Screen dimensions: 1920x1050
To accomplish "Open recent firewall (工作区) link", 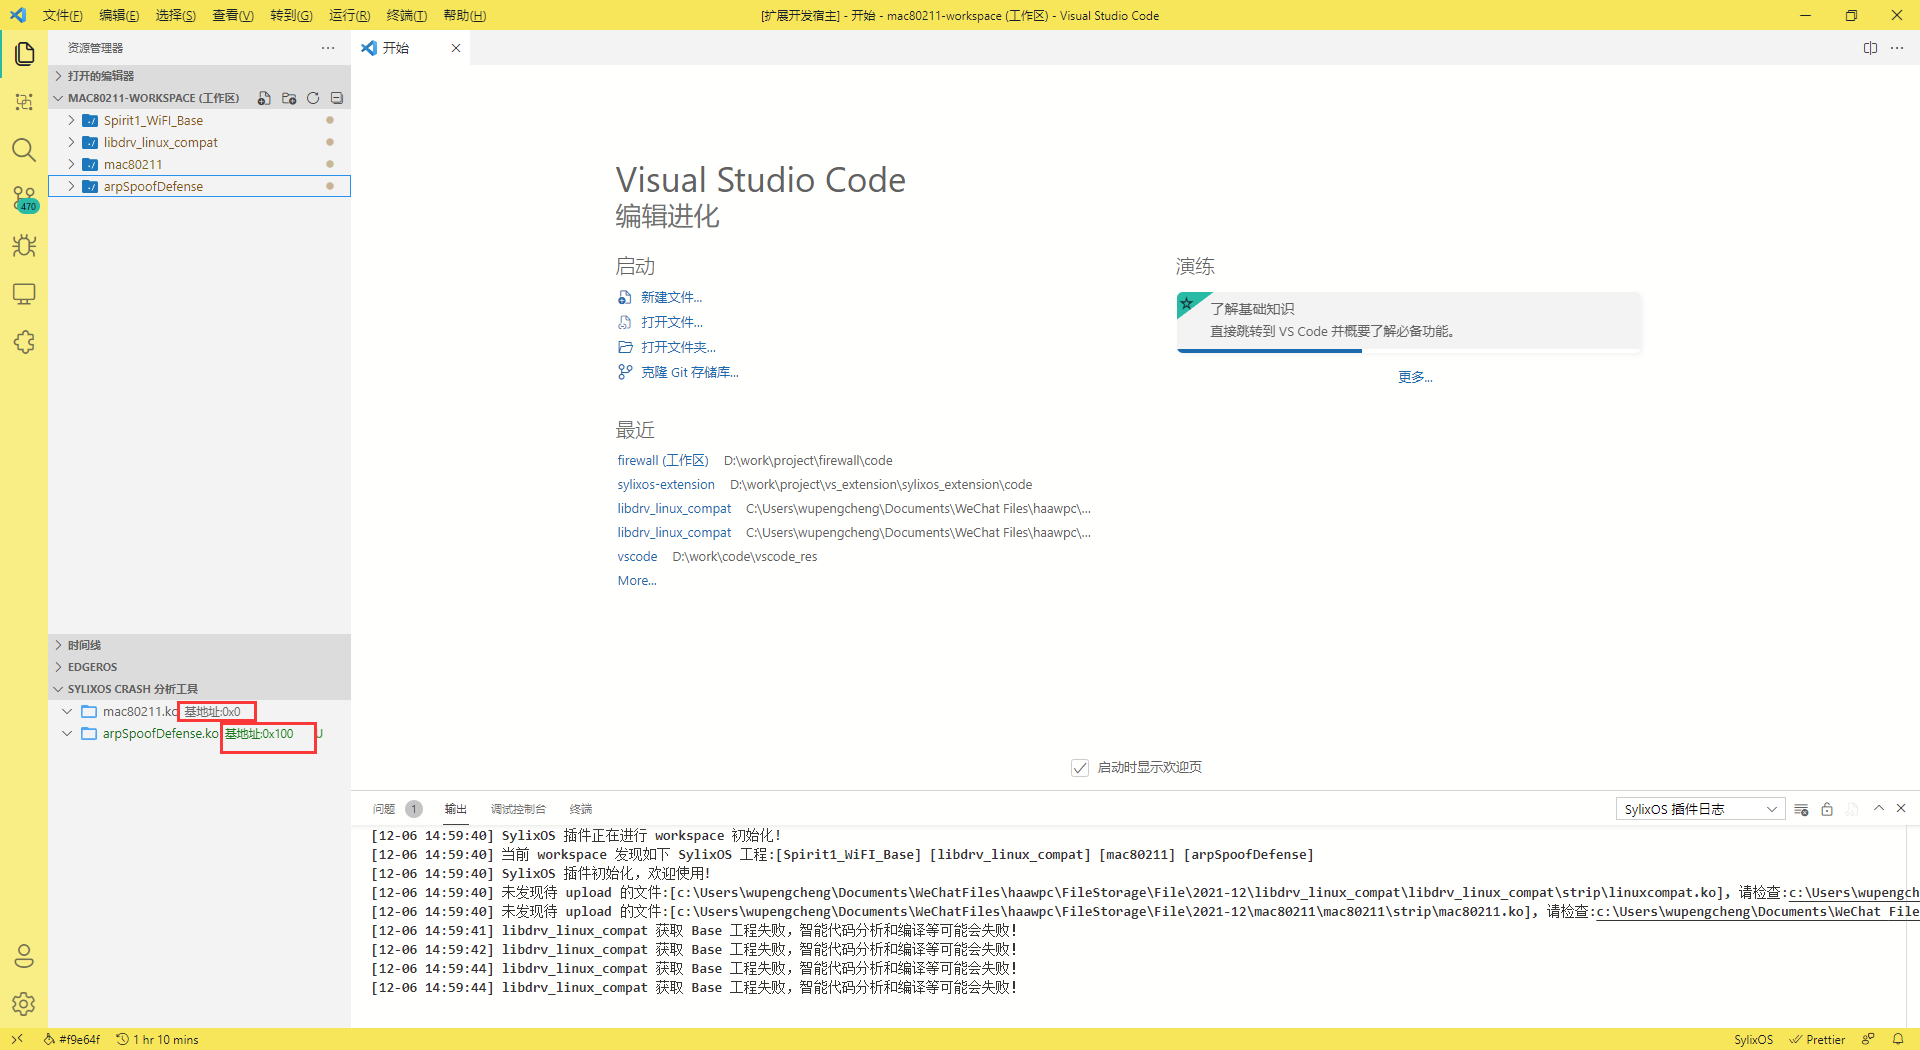I will coord(662,460).
